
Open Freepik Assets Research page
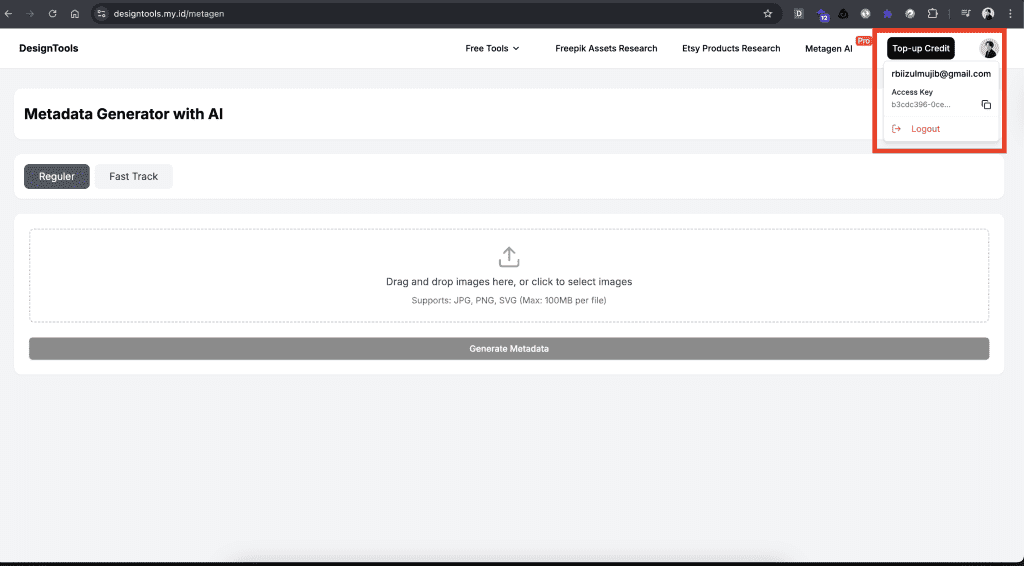point(606,48)
